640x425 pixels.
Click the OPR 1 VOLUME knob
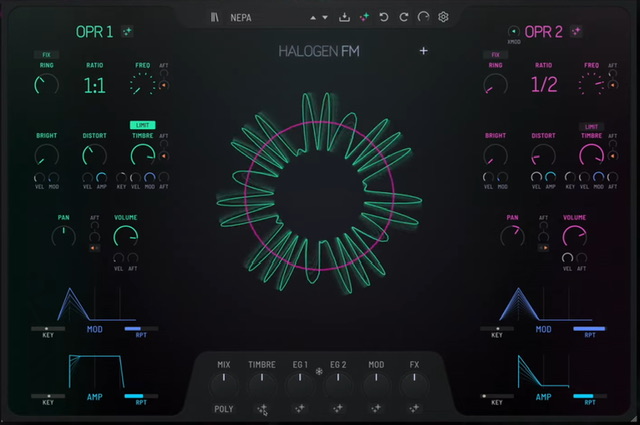pyautogui.click(x=126, y=237)
